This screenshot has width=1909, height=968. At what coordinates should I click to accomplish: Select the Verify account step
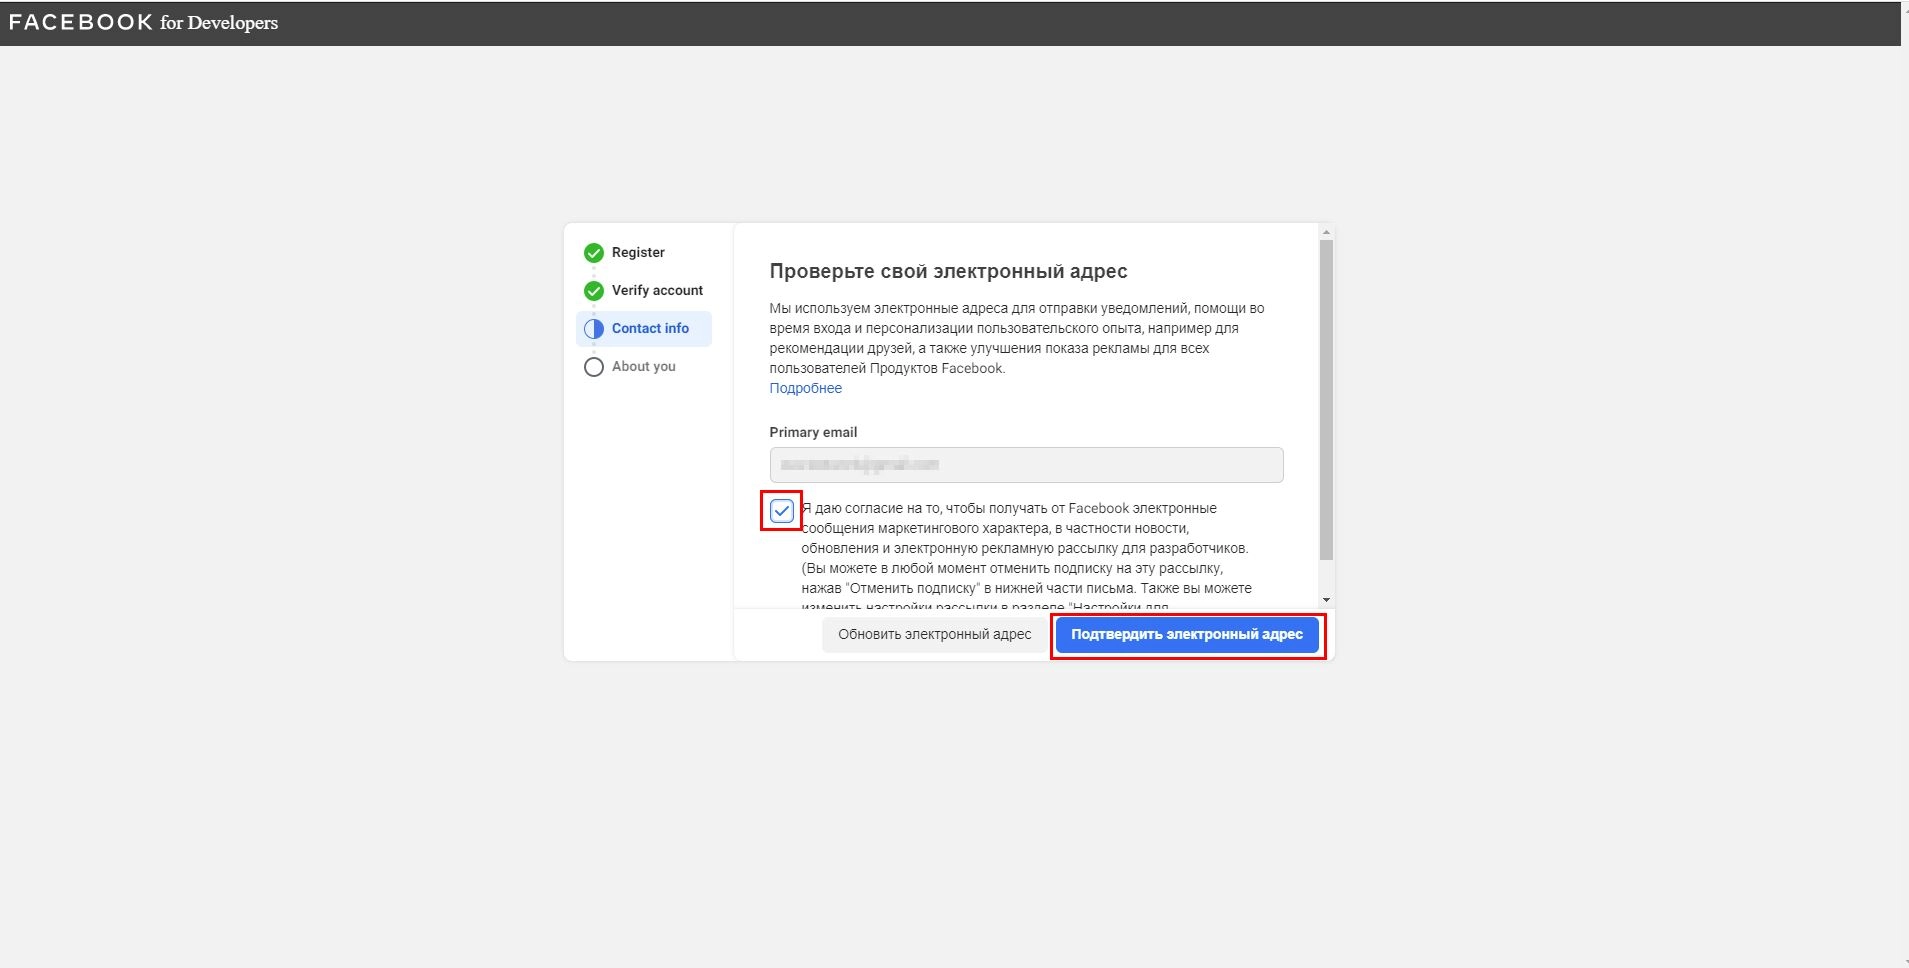(x=657, y=290)
